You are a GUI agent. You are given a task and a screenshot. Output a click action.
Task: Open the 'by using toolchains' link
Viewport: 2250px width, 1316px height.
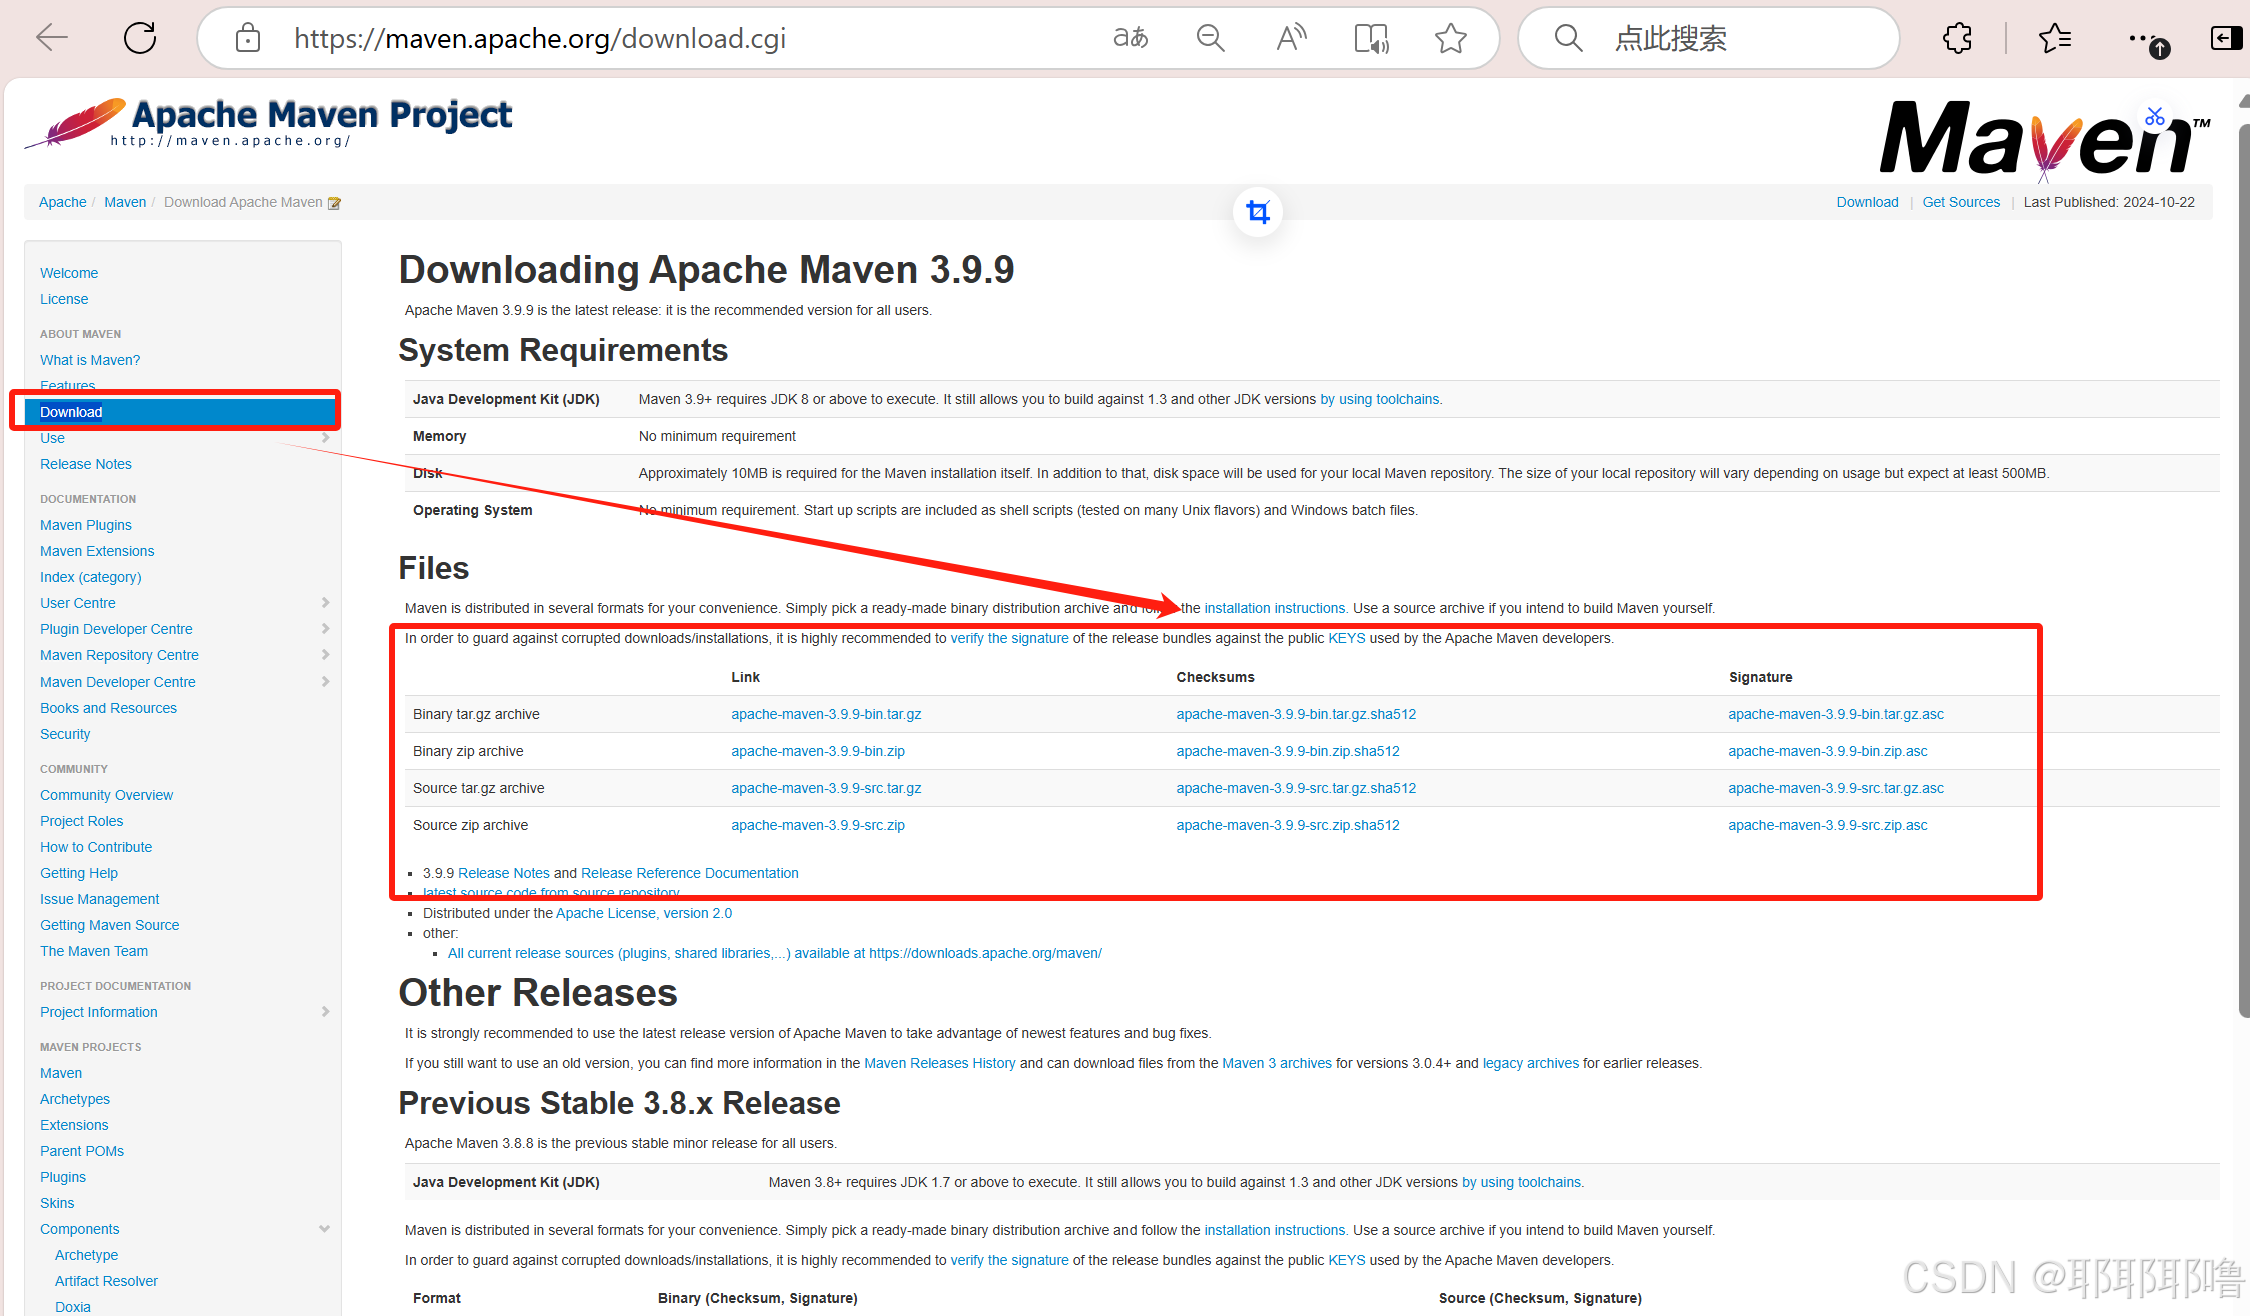pyautogui.click(x=1380, y=399)
